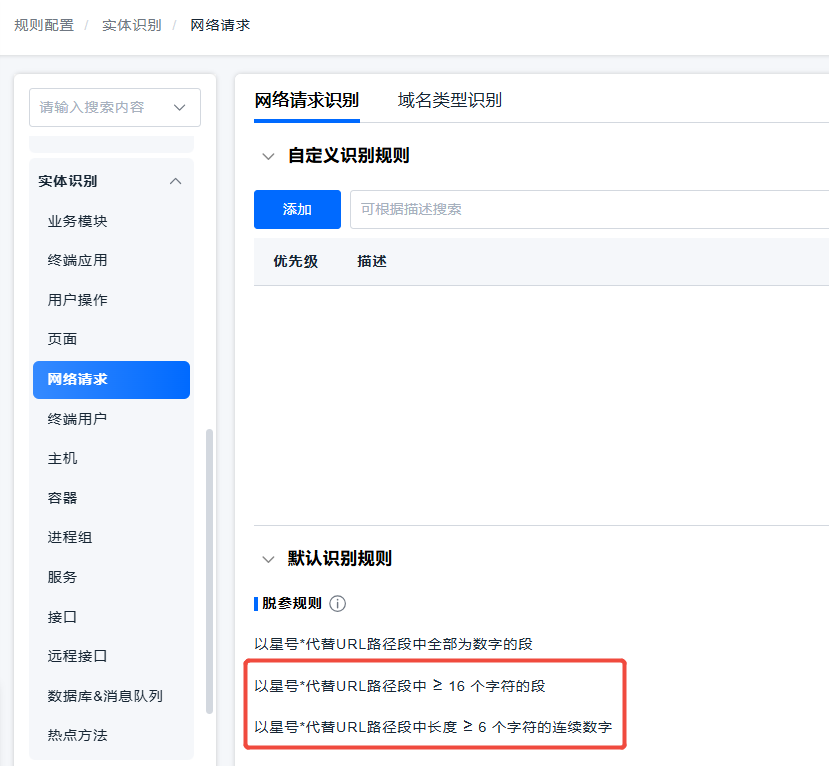Select 终端用户 in the sidebar
The image size is (829, 766).
(x=77, y=419)
